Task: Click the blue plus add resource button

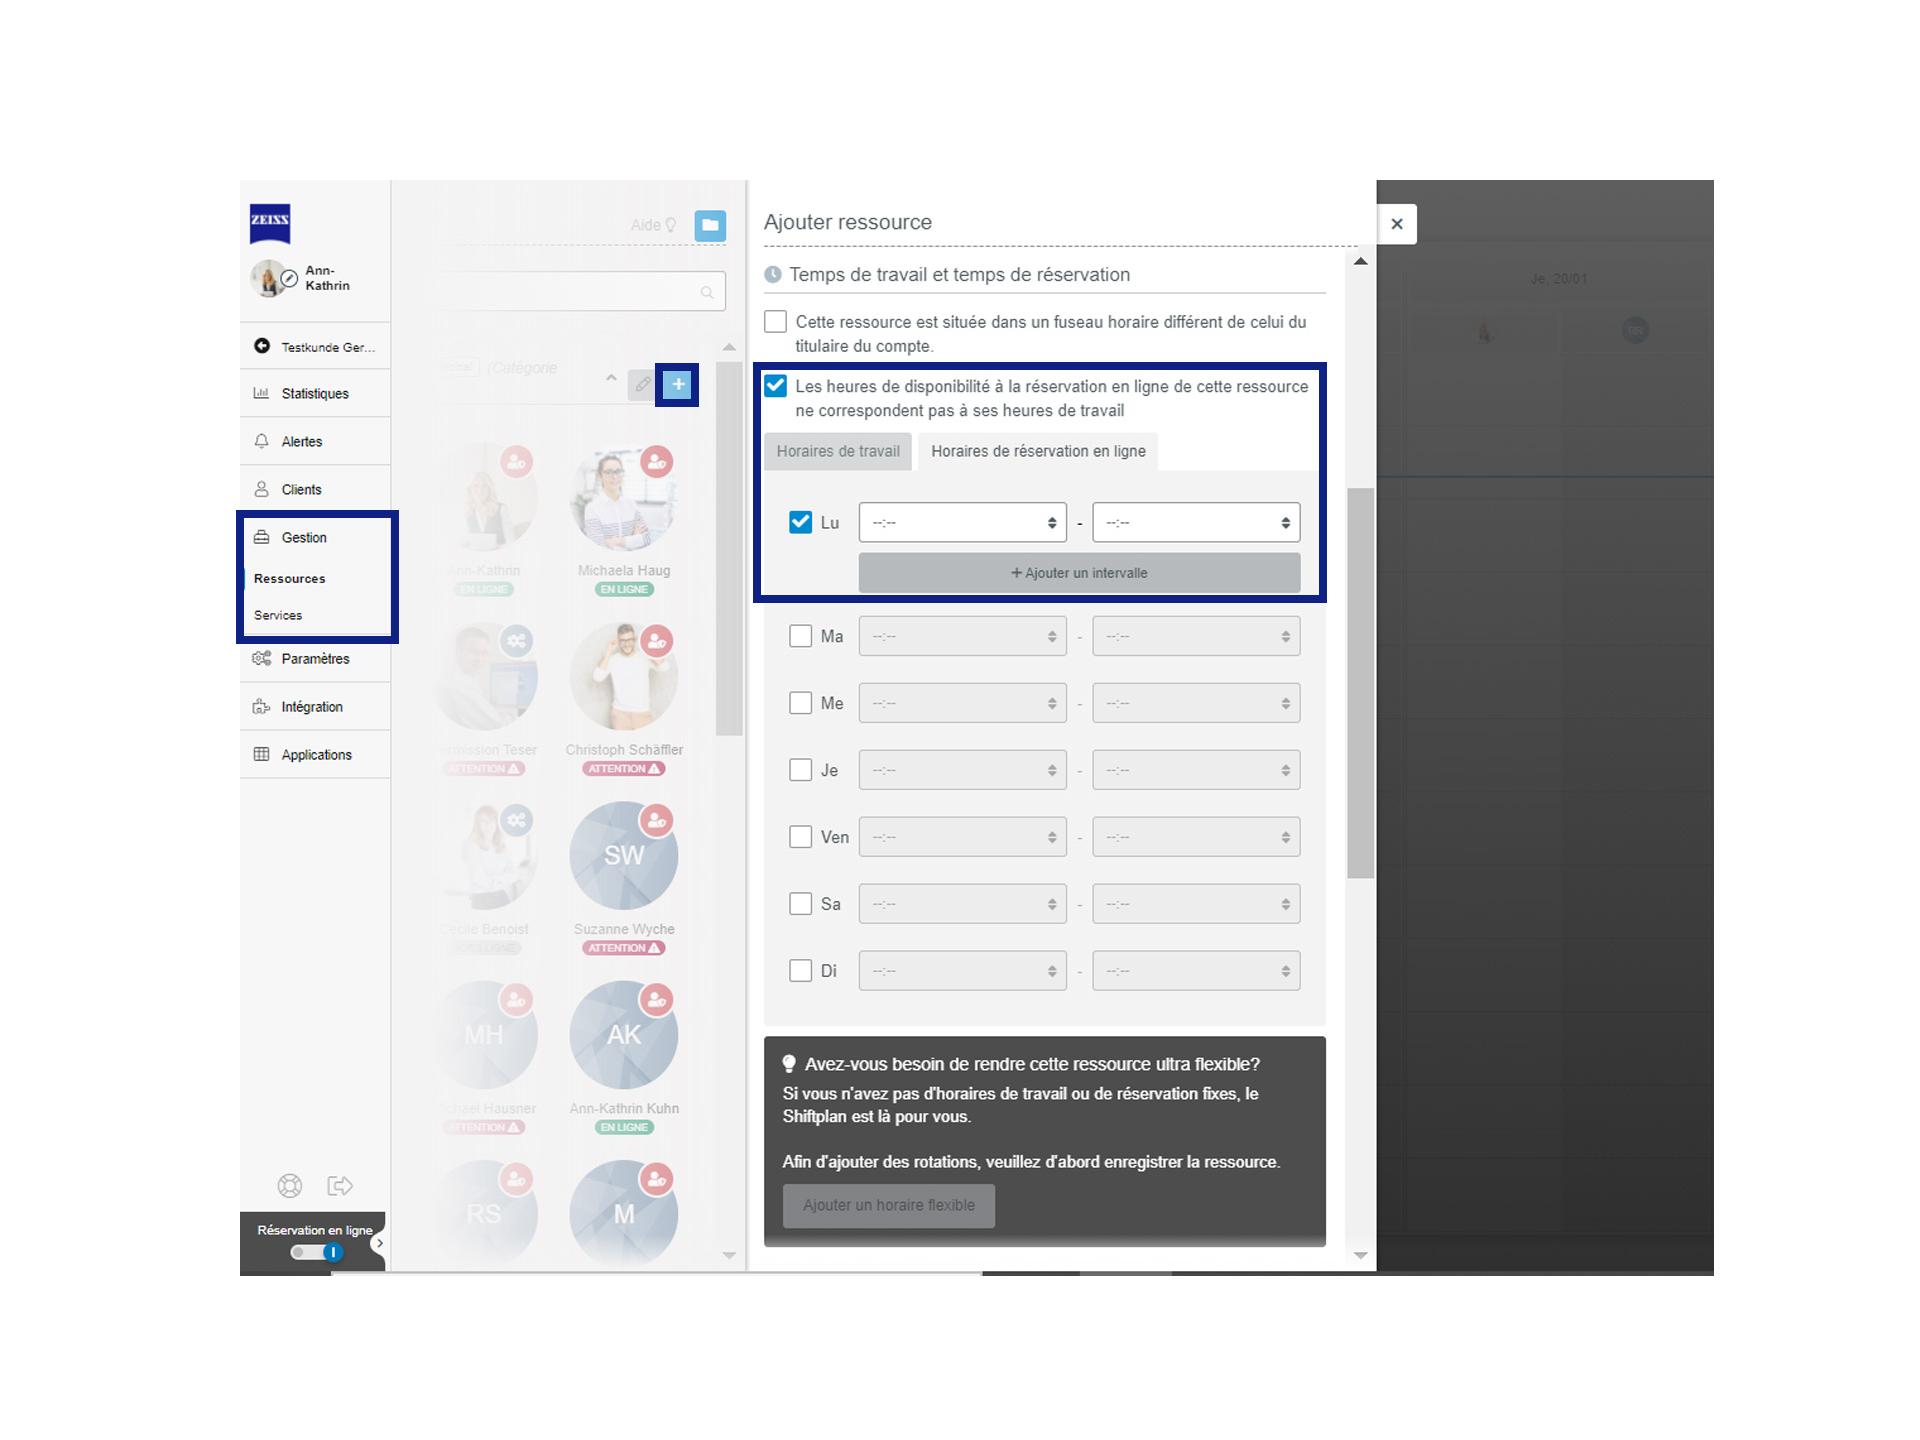Action: (678, 385)
